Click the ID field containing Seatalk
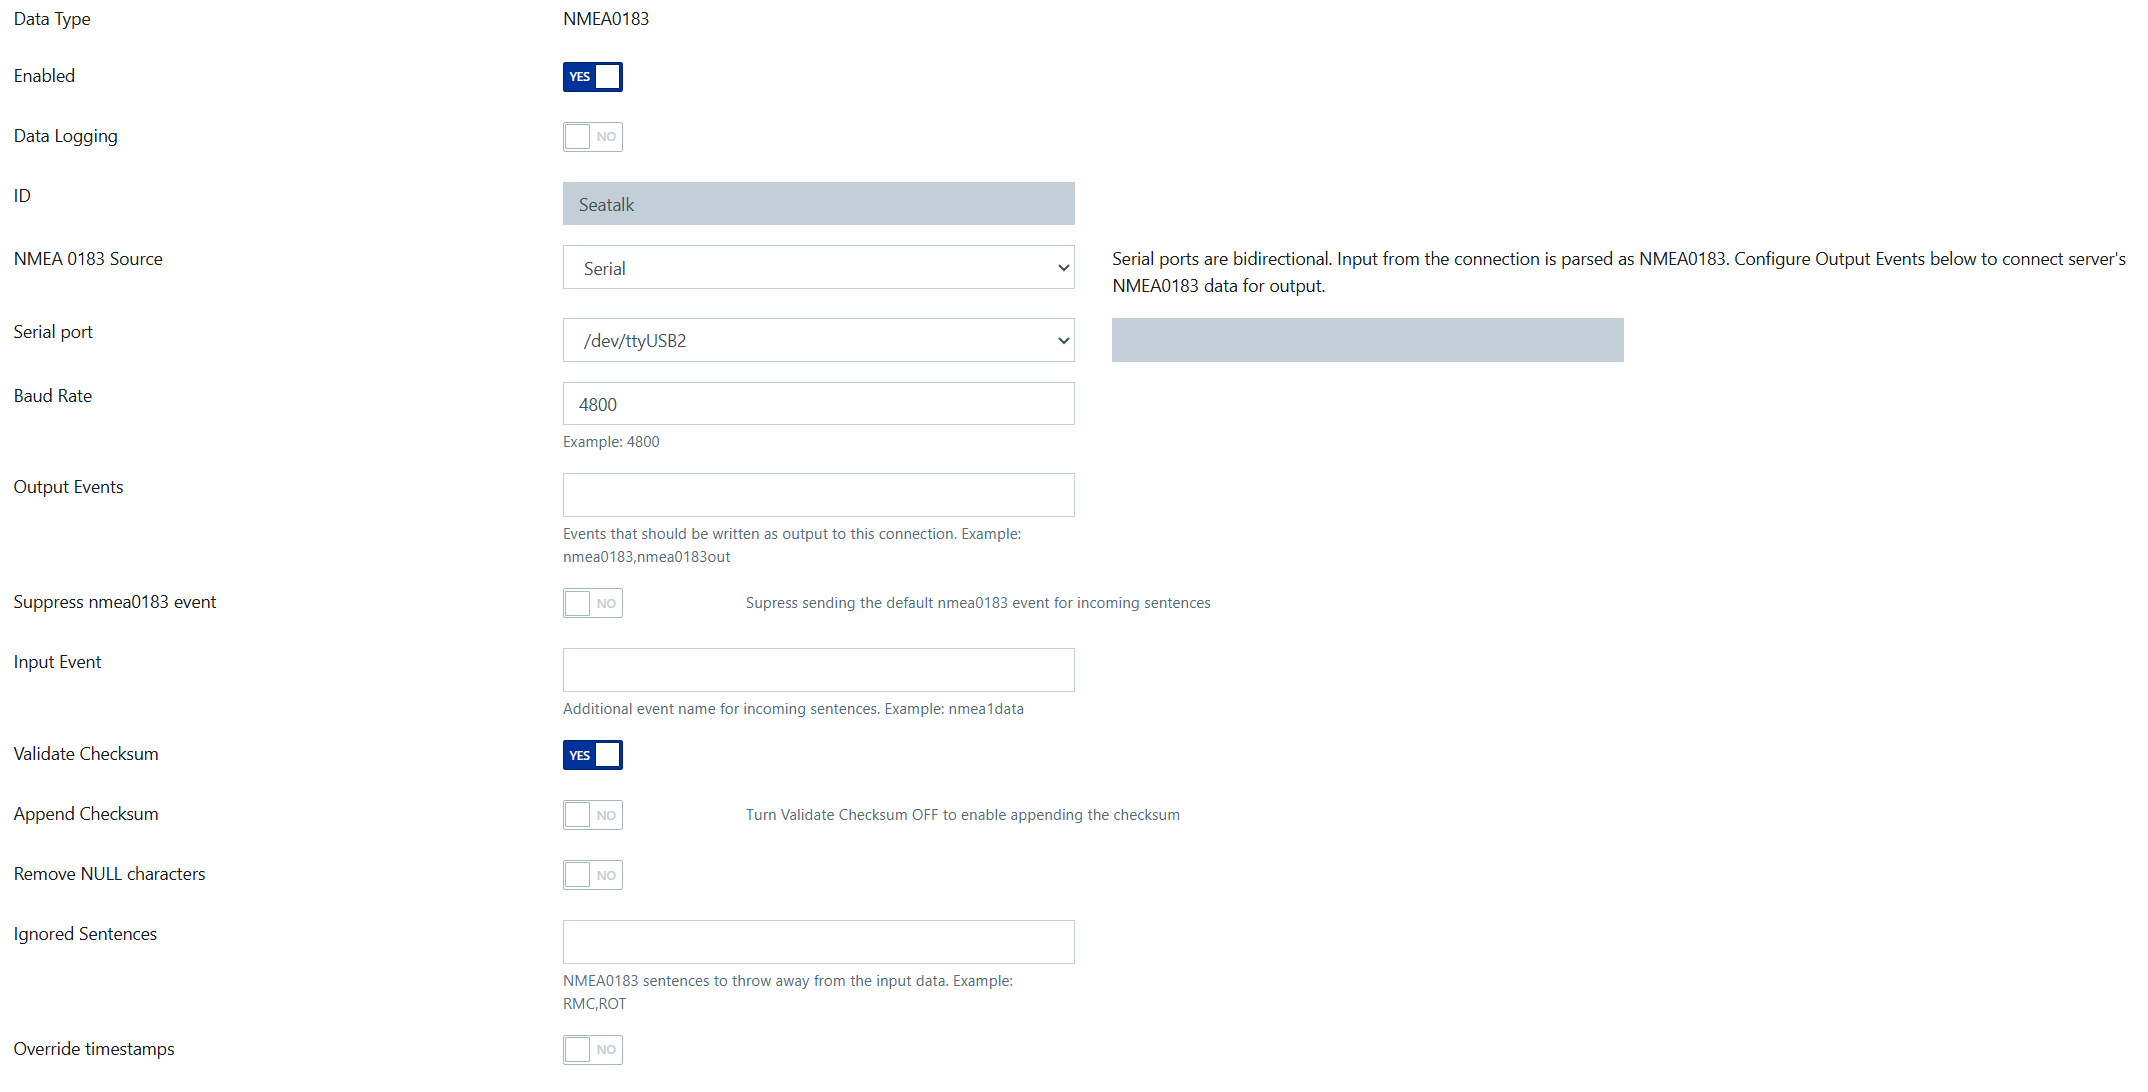This screenshot has width=2148, height=1092. tap(818, 204)
